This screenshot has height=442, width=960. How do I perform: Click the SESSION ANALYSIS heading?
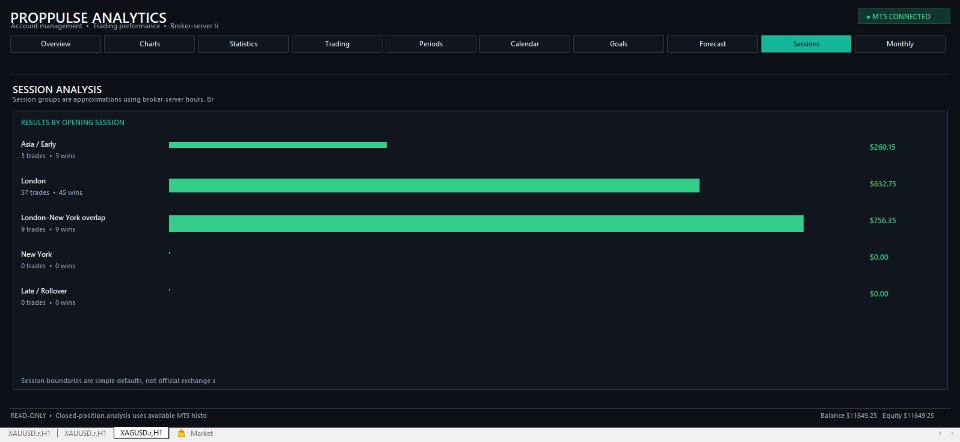pos(57,90)
